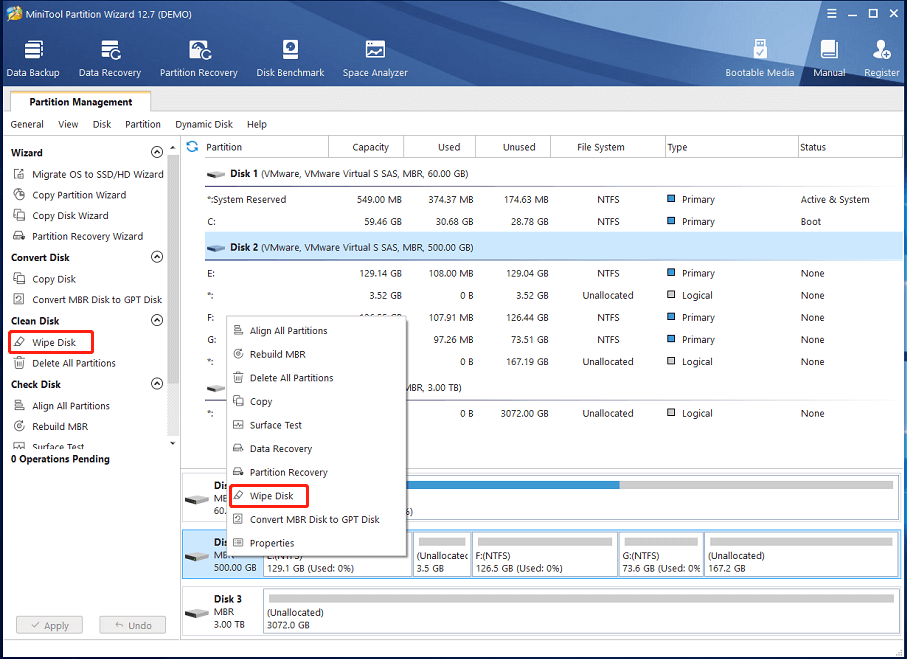This screenshot has width=907, height=659.
Task: Refresh the partition list
Action: tap(193, 147)
